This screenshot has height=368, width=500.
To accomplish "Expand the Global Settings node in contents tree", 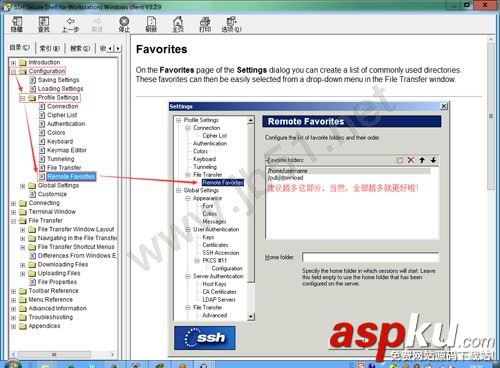I will coord(23,186).
